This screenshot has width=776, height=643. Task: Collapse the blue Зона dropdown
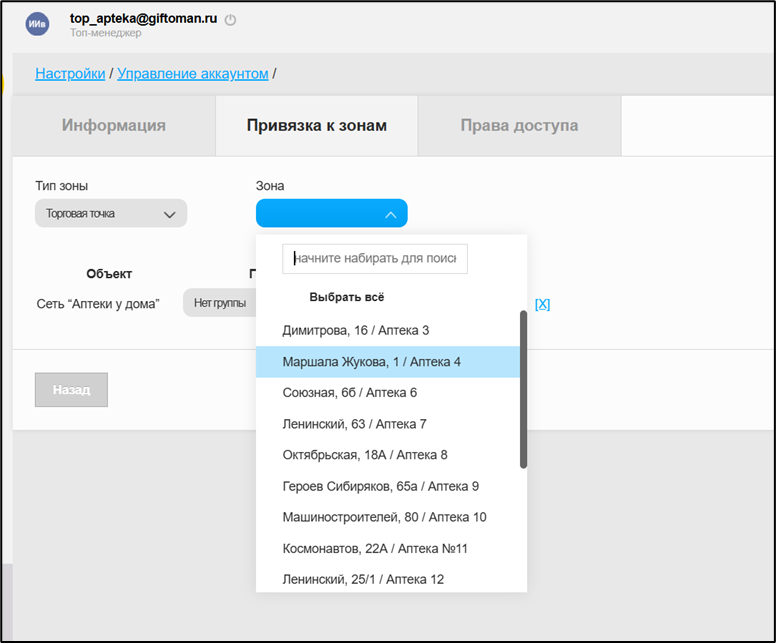[x=331, y=214]
